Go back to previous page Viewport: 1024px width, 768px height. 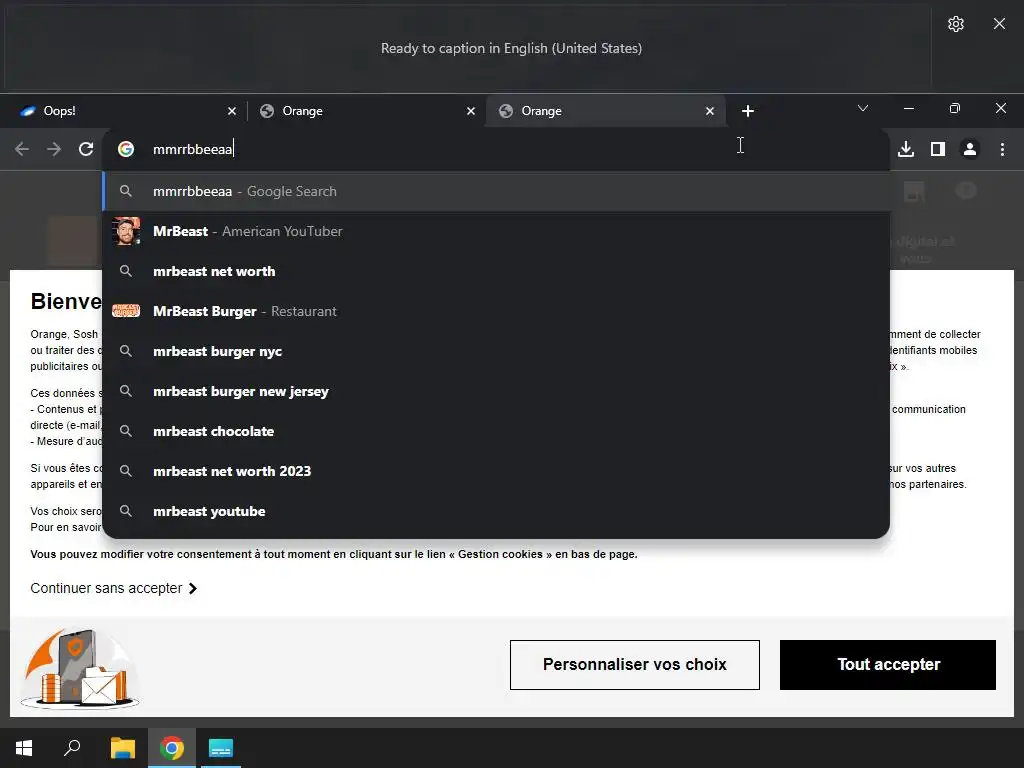pos(22,150)
